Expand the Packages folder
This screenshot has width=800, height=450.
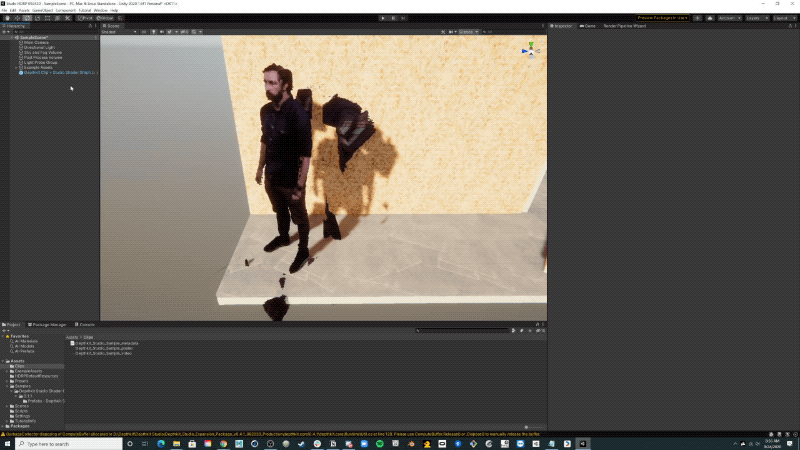click(x=3, y=426)
